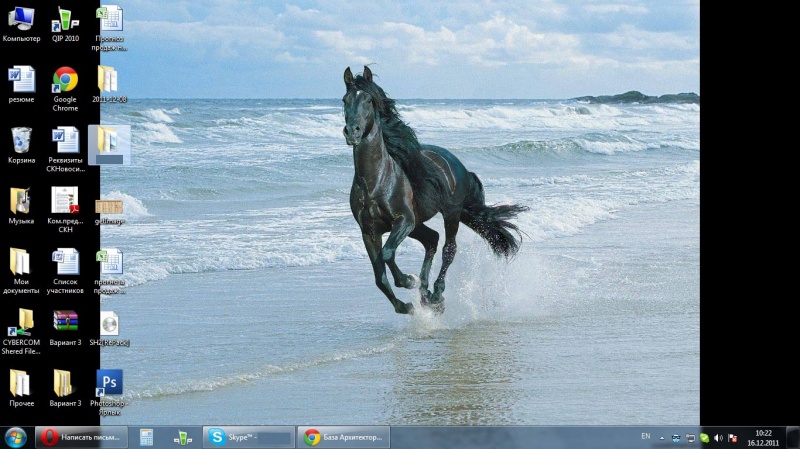Switch to Chrome window База Архитектор

pyautogui.click(x=343, y=437)
